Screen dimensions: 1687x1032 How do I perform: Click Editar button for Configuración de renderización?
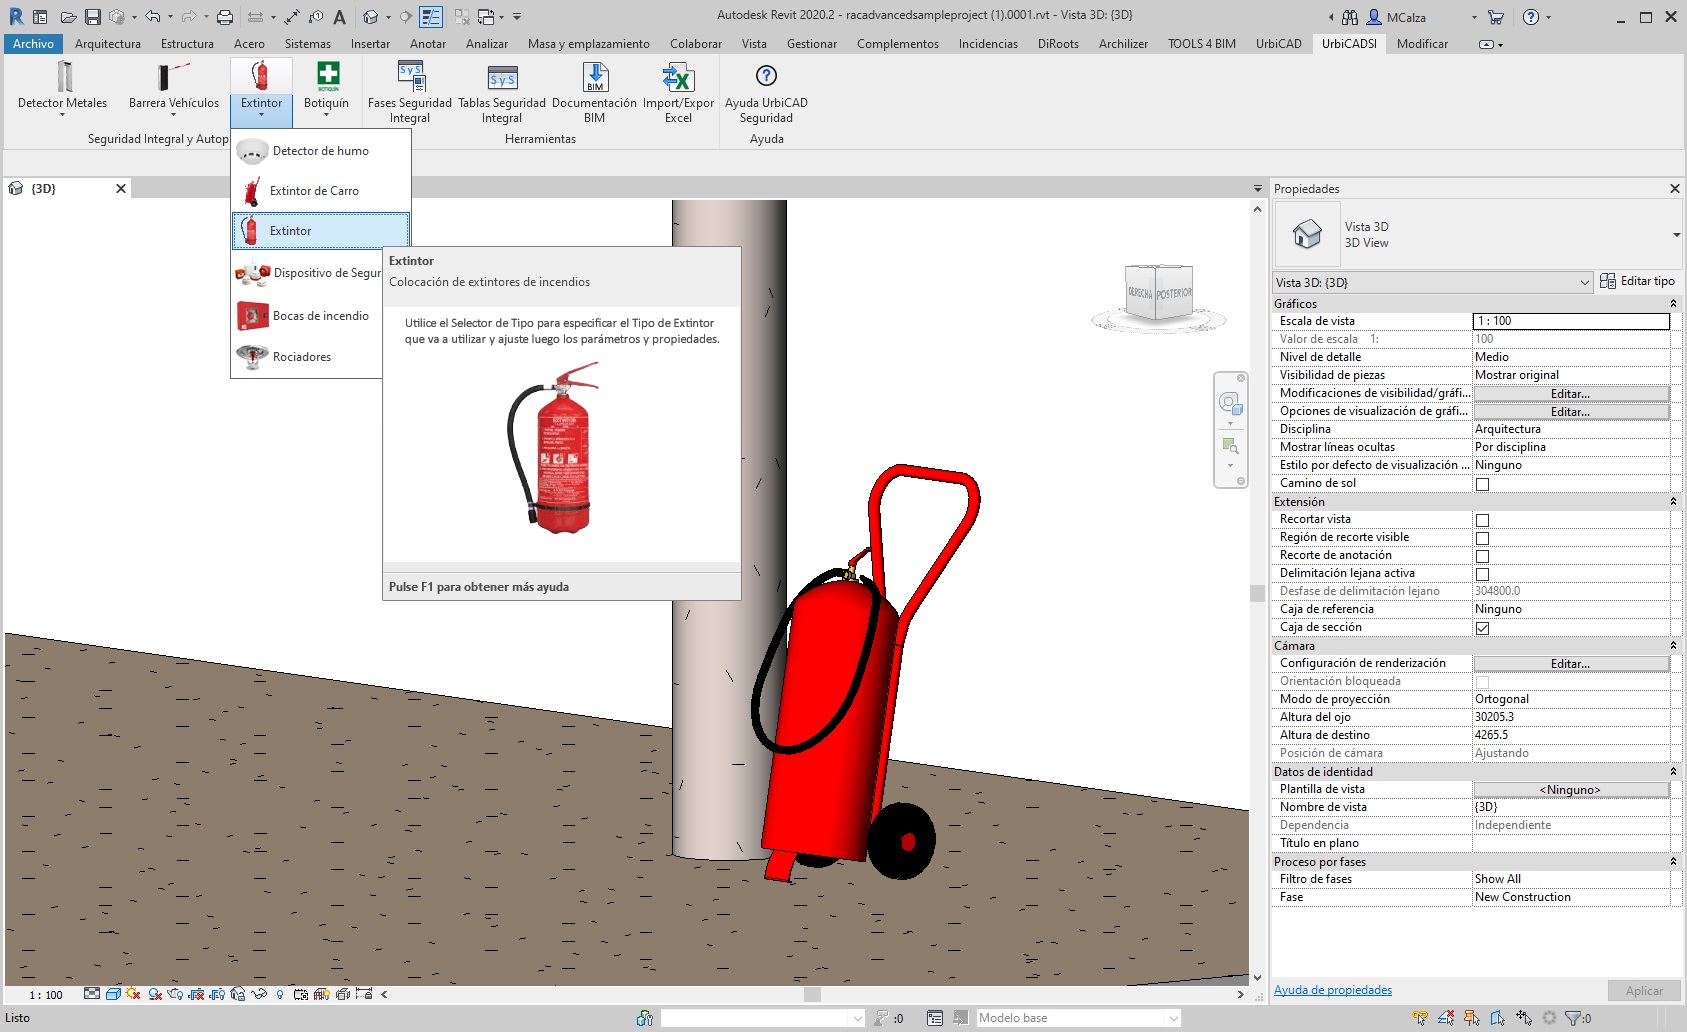1570,664
